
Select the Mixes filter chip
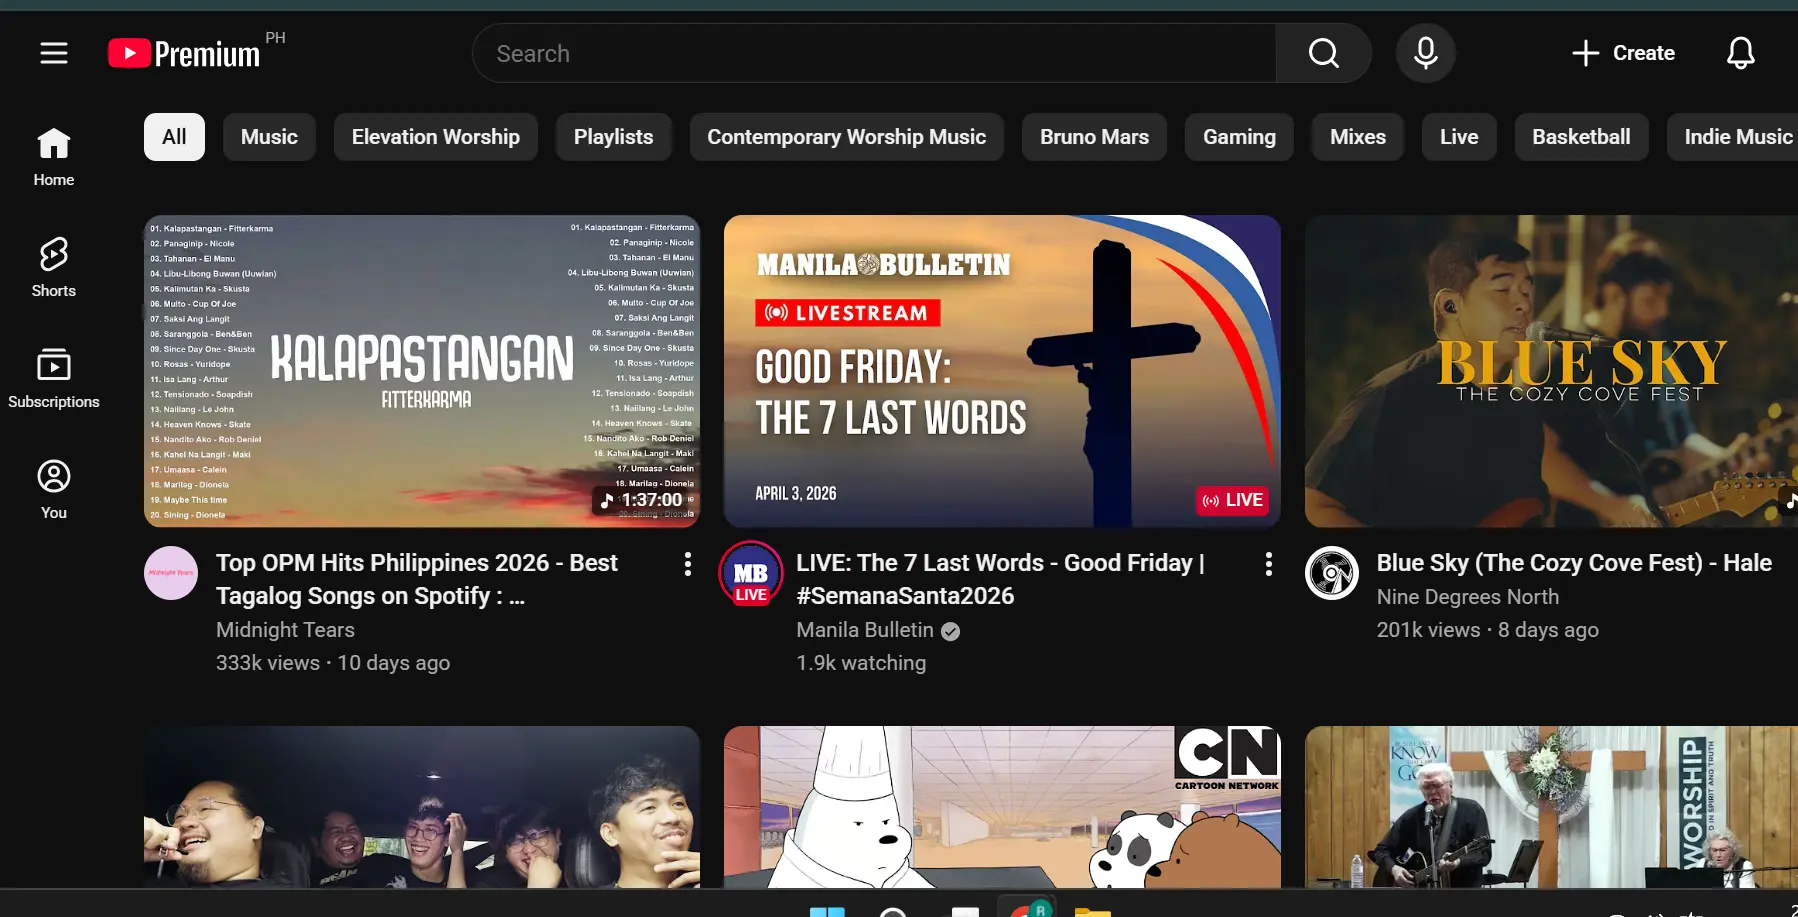point(1357,137)
